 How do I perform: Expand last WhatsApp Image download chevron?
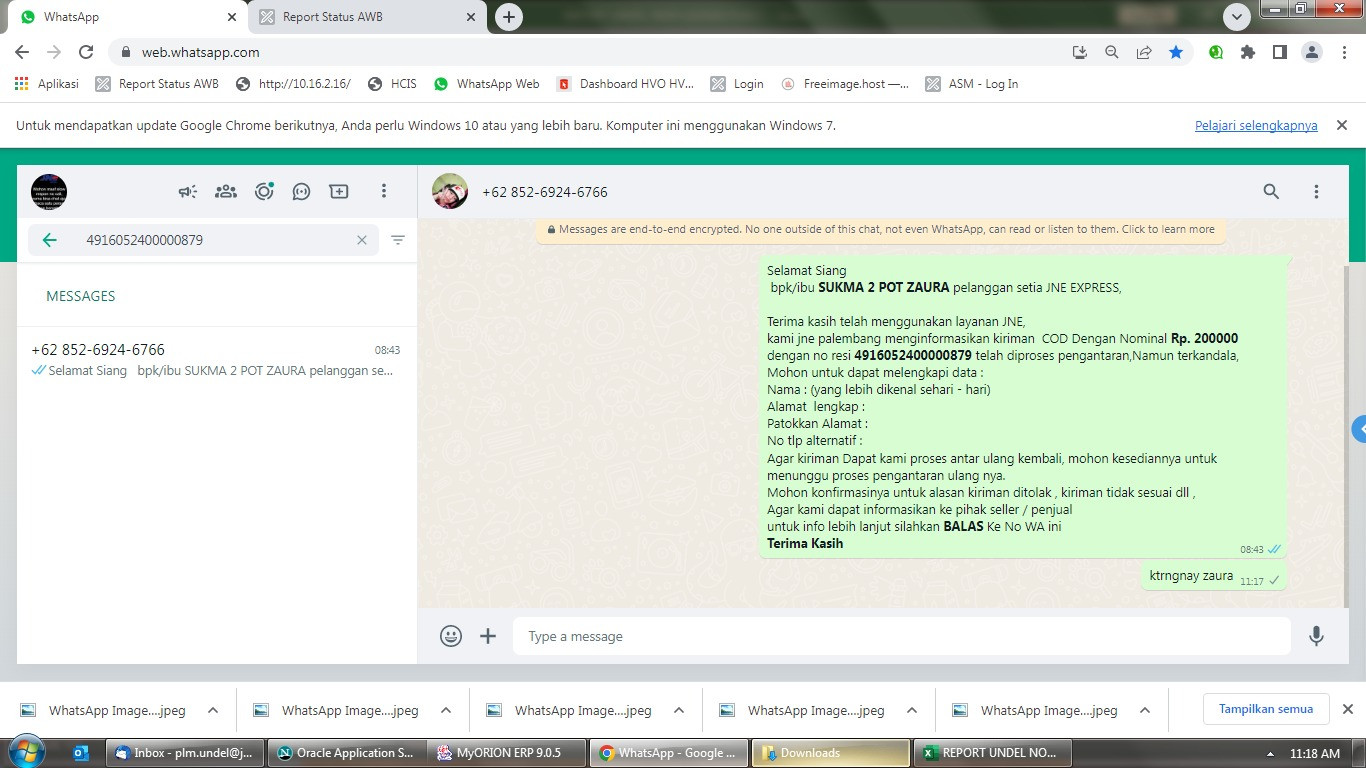(x=1145, y=710)
